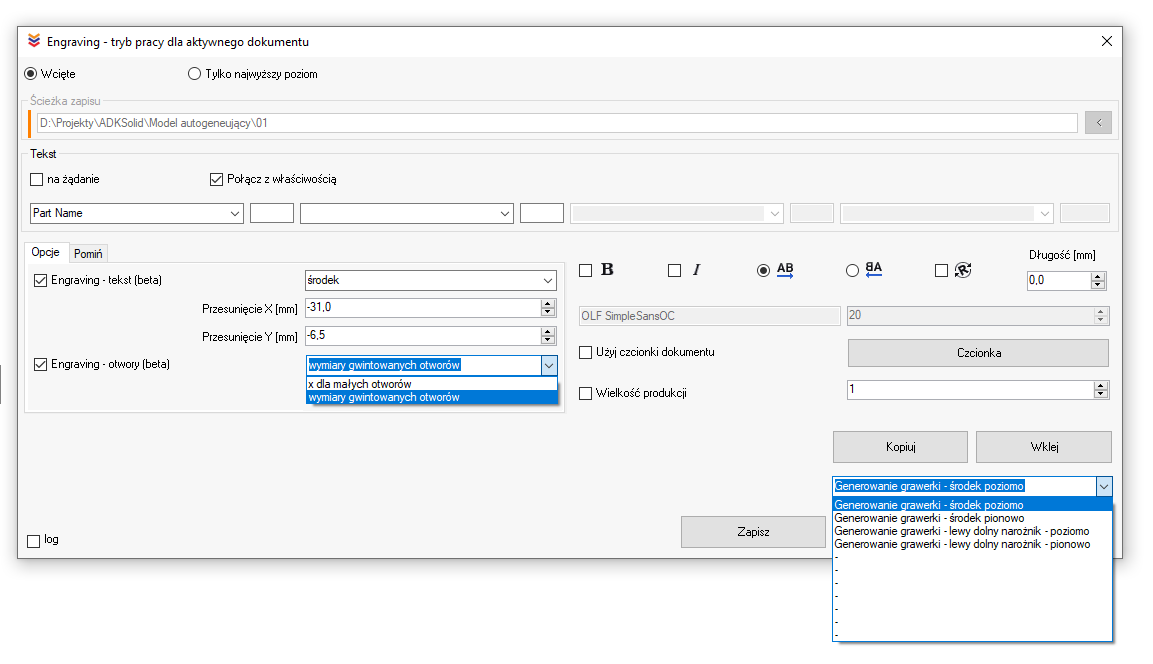Close the Engraving dialog window
The width and height of the screenshot is (1153, 664).
point(1107,41)
